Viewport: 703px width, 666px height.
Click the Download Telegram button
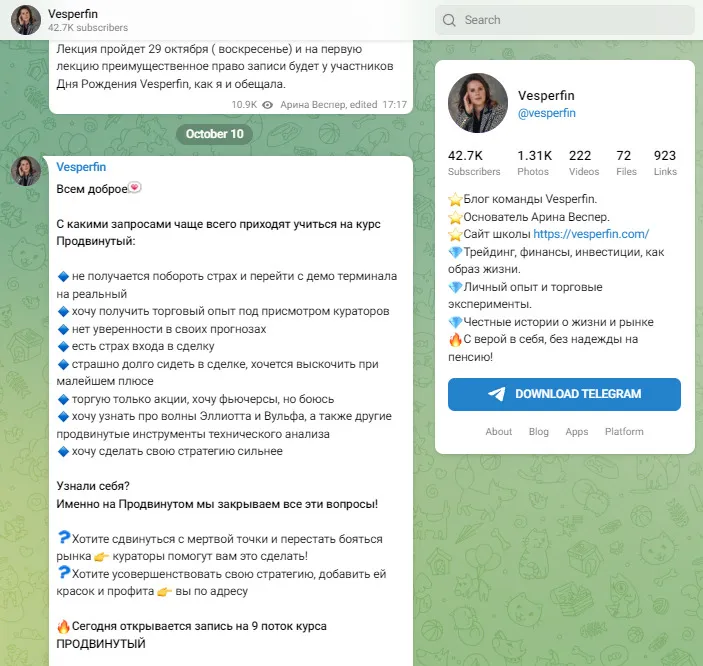coord(564,394)
